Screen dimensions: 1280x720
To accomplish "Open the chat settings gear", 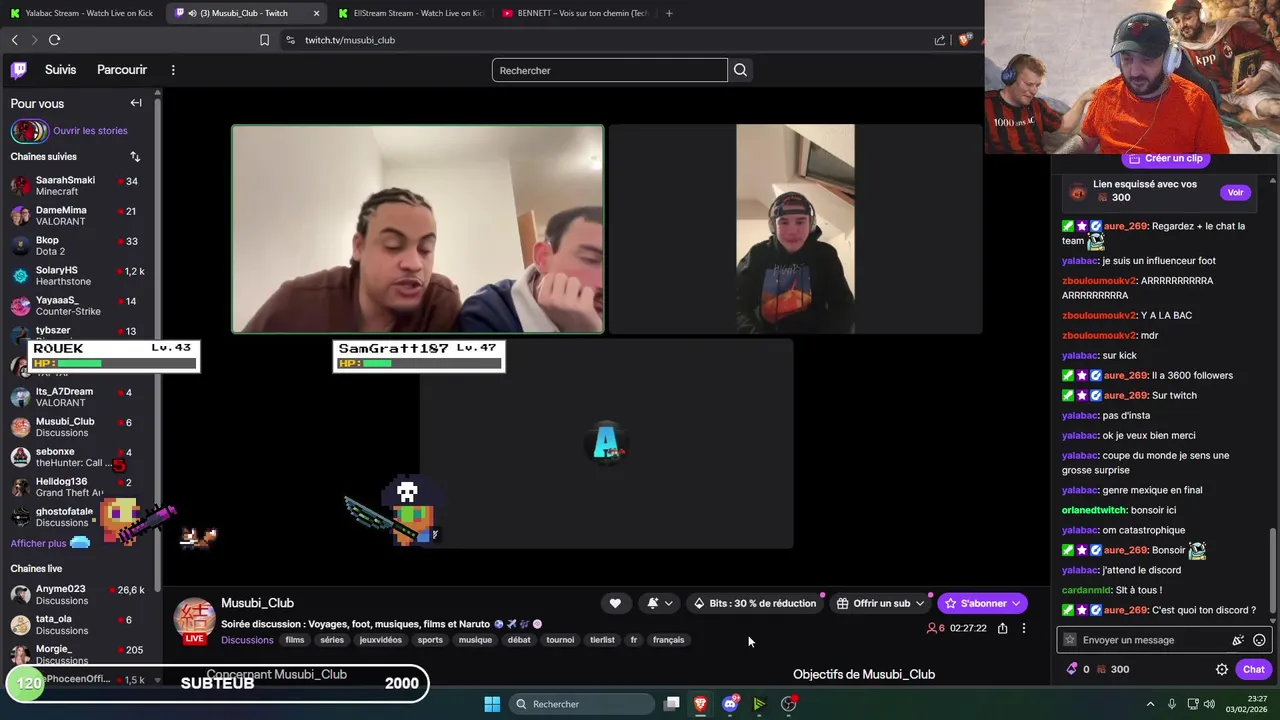I will pos(1221,670).
